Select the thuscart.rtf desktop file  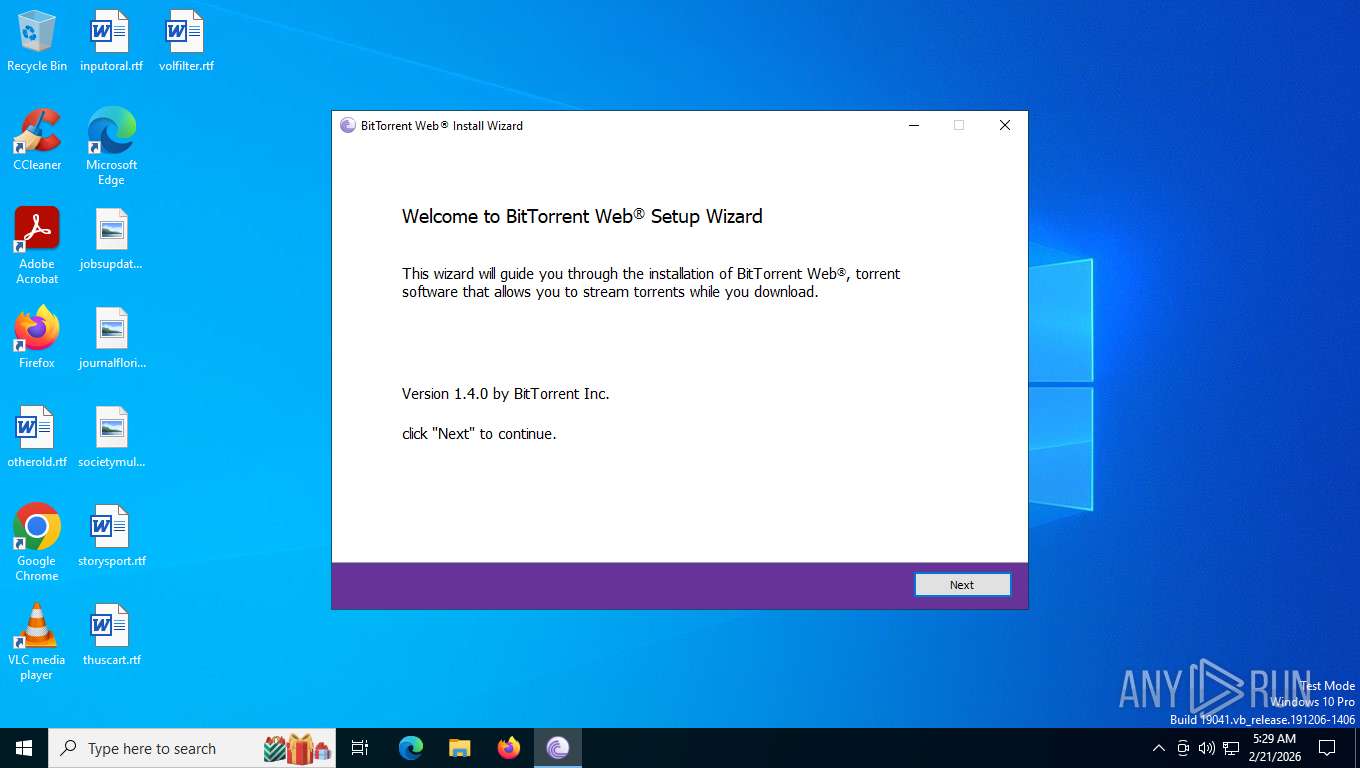pos(111,635)
